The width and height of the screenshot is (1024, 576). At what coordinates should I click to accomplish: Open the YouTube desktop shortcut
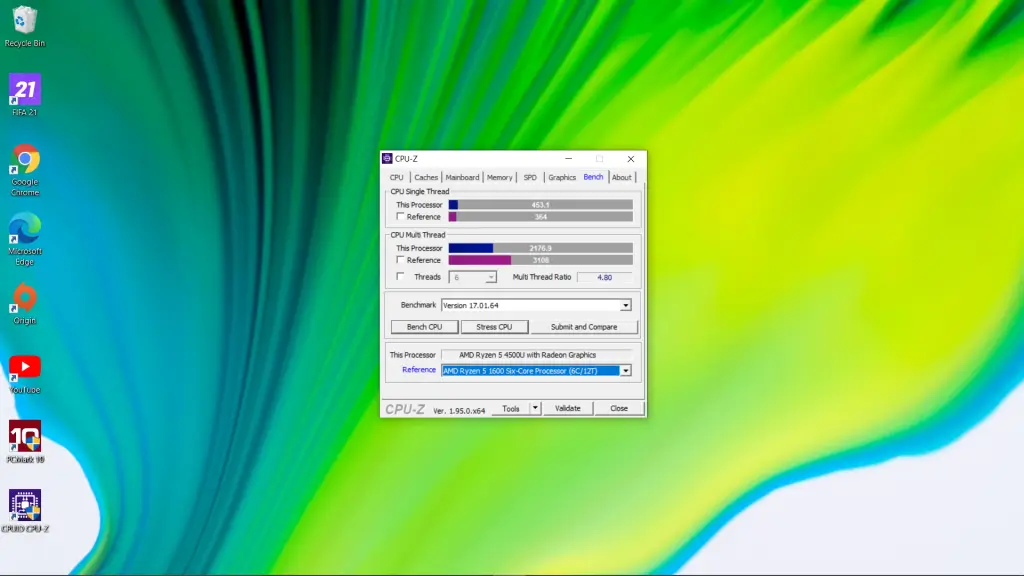click(25, 375)
